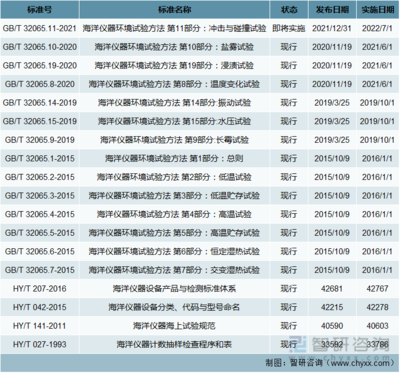This screenshot has width=400, height=373.
Task: Select cell GB/T 32065.2-2015
Action: 40,177
